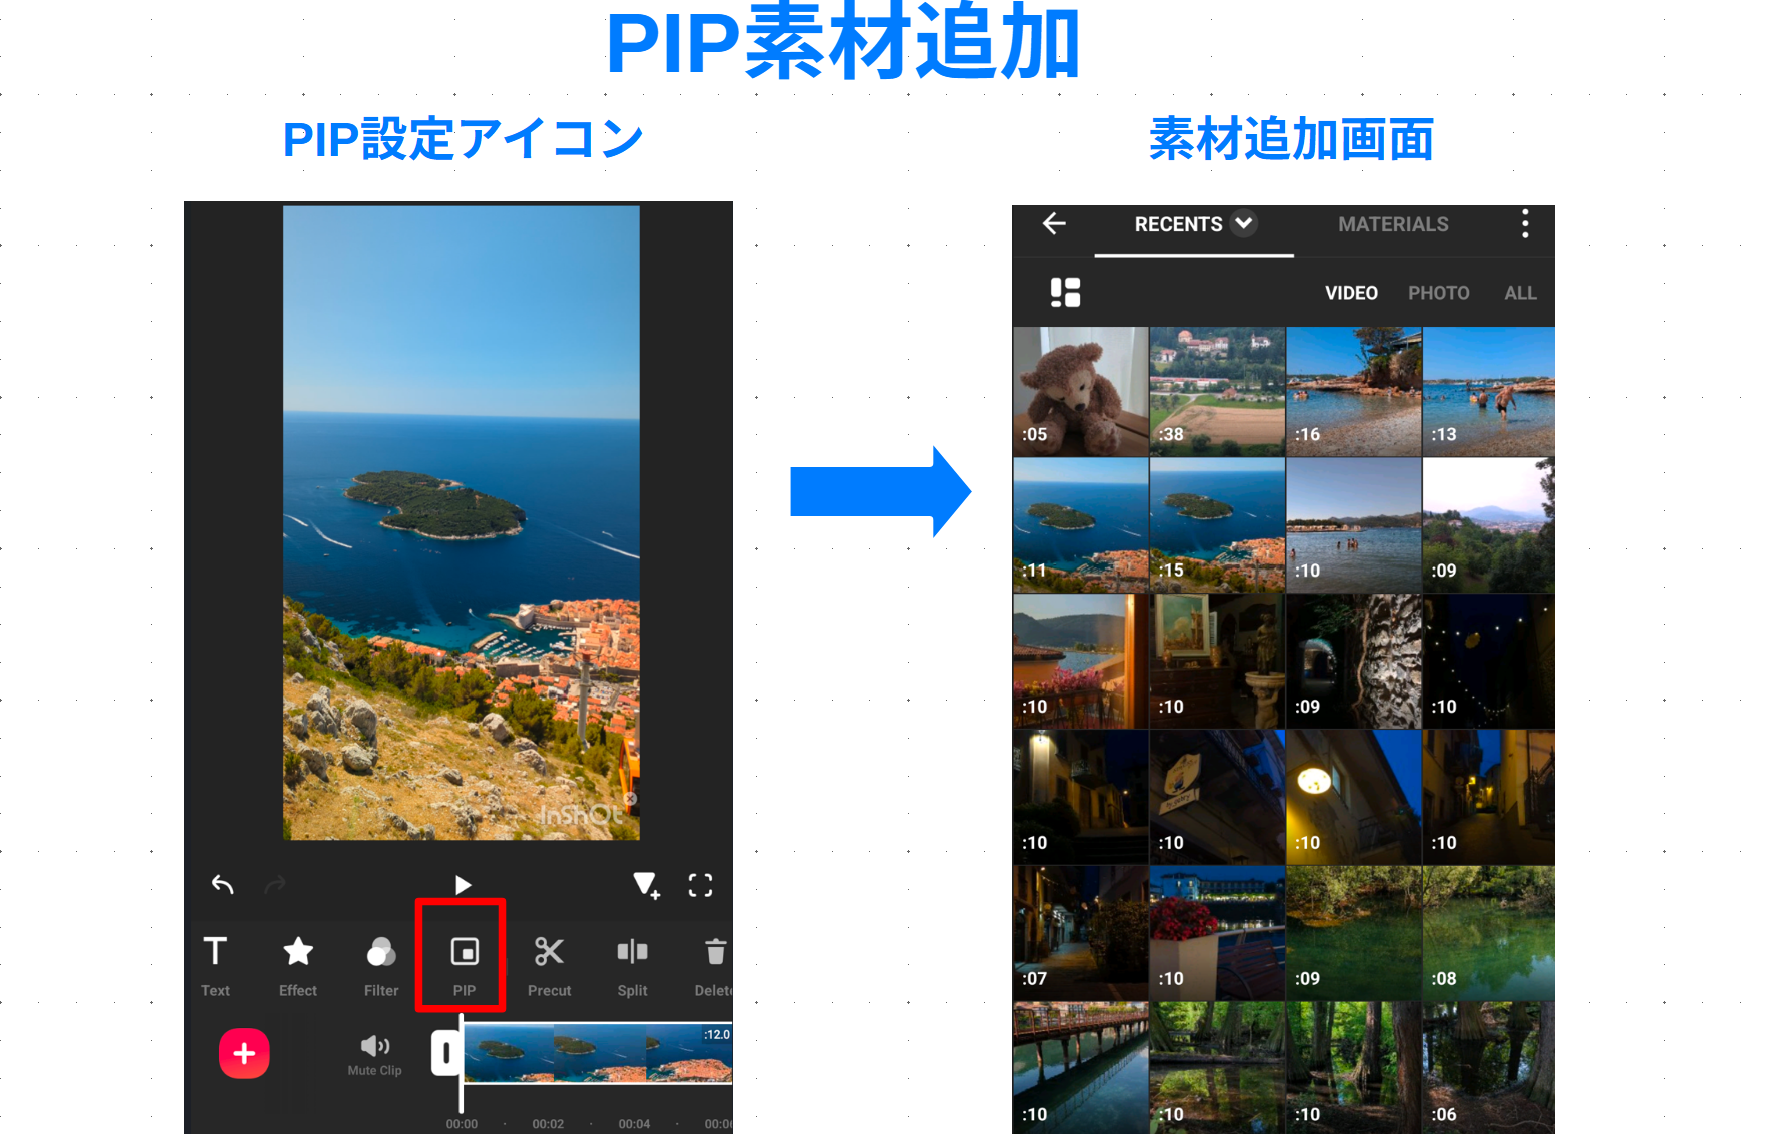
Task: Open the three-dot more options menu
Action: [x=1525, y=224]
